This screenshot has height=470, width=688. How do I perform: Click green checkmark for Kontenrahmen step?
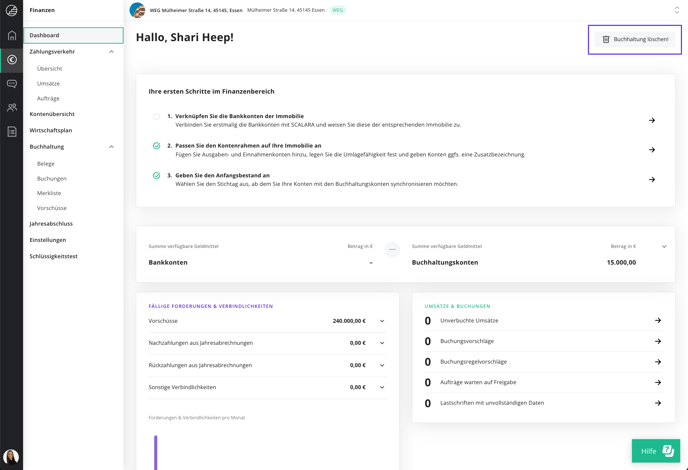pos(156,146)
